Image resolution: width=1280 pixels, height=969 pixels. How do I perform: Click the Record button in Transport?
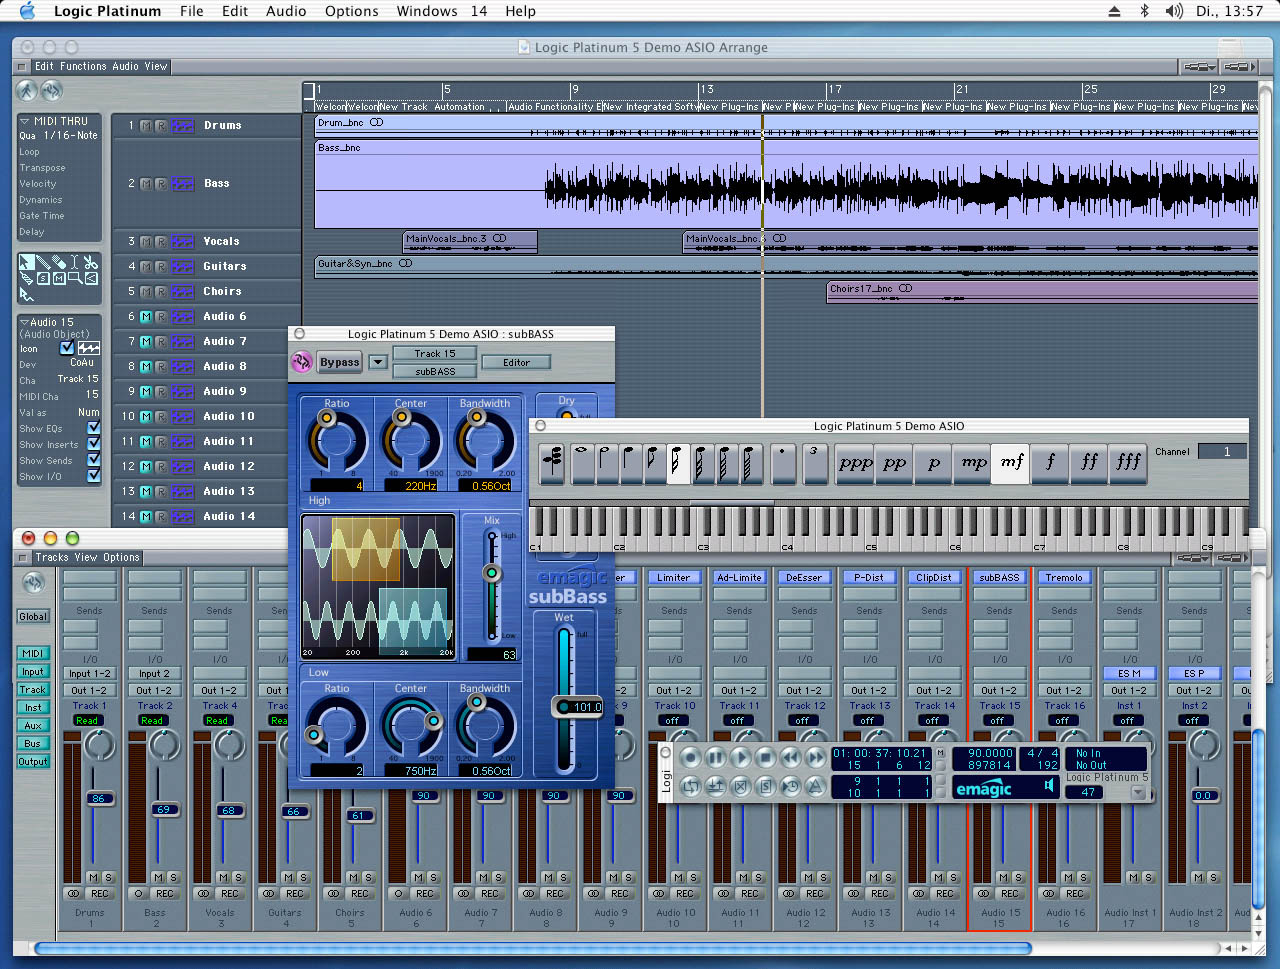(x=690, y=757)
